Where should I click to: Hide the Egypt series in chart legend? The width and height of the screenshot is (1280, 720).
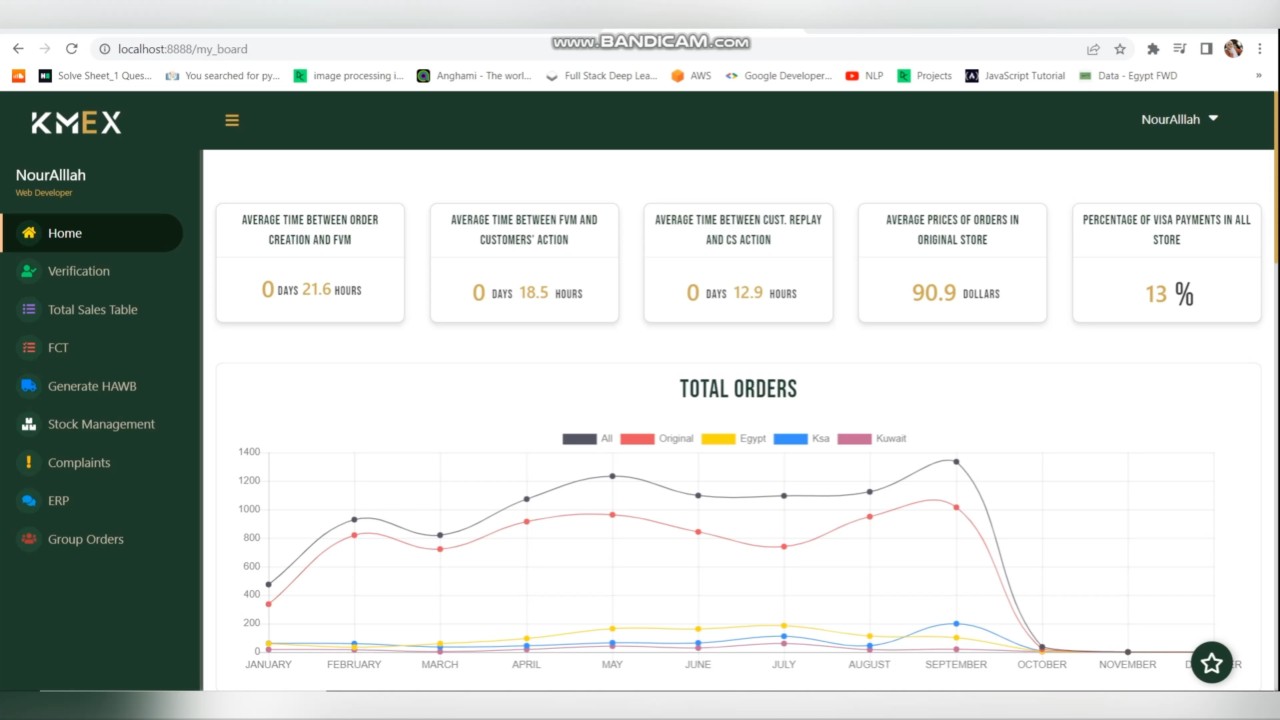tap(734, 439)
